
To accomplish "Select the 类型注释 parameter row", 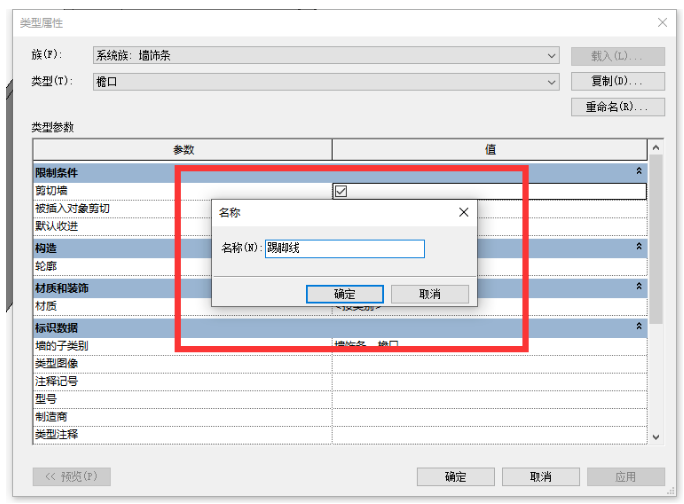I will click(x=340, y=435).
